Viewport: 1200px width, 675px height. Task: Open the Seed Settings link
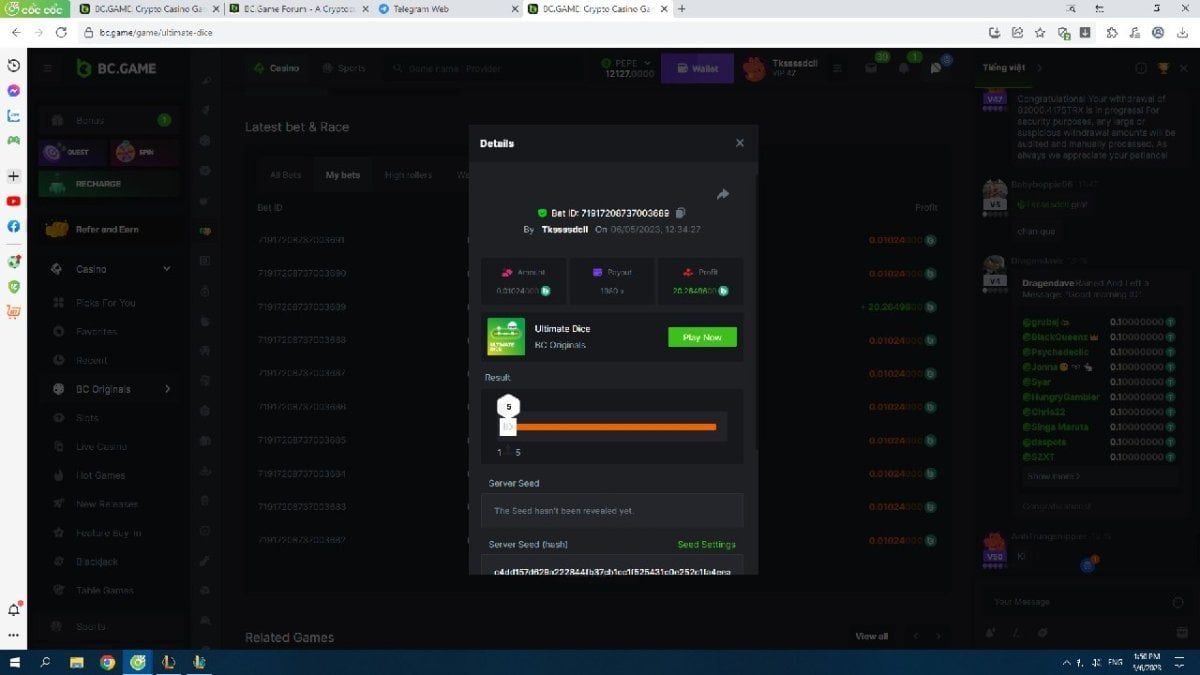tap(706, 545)
